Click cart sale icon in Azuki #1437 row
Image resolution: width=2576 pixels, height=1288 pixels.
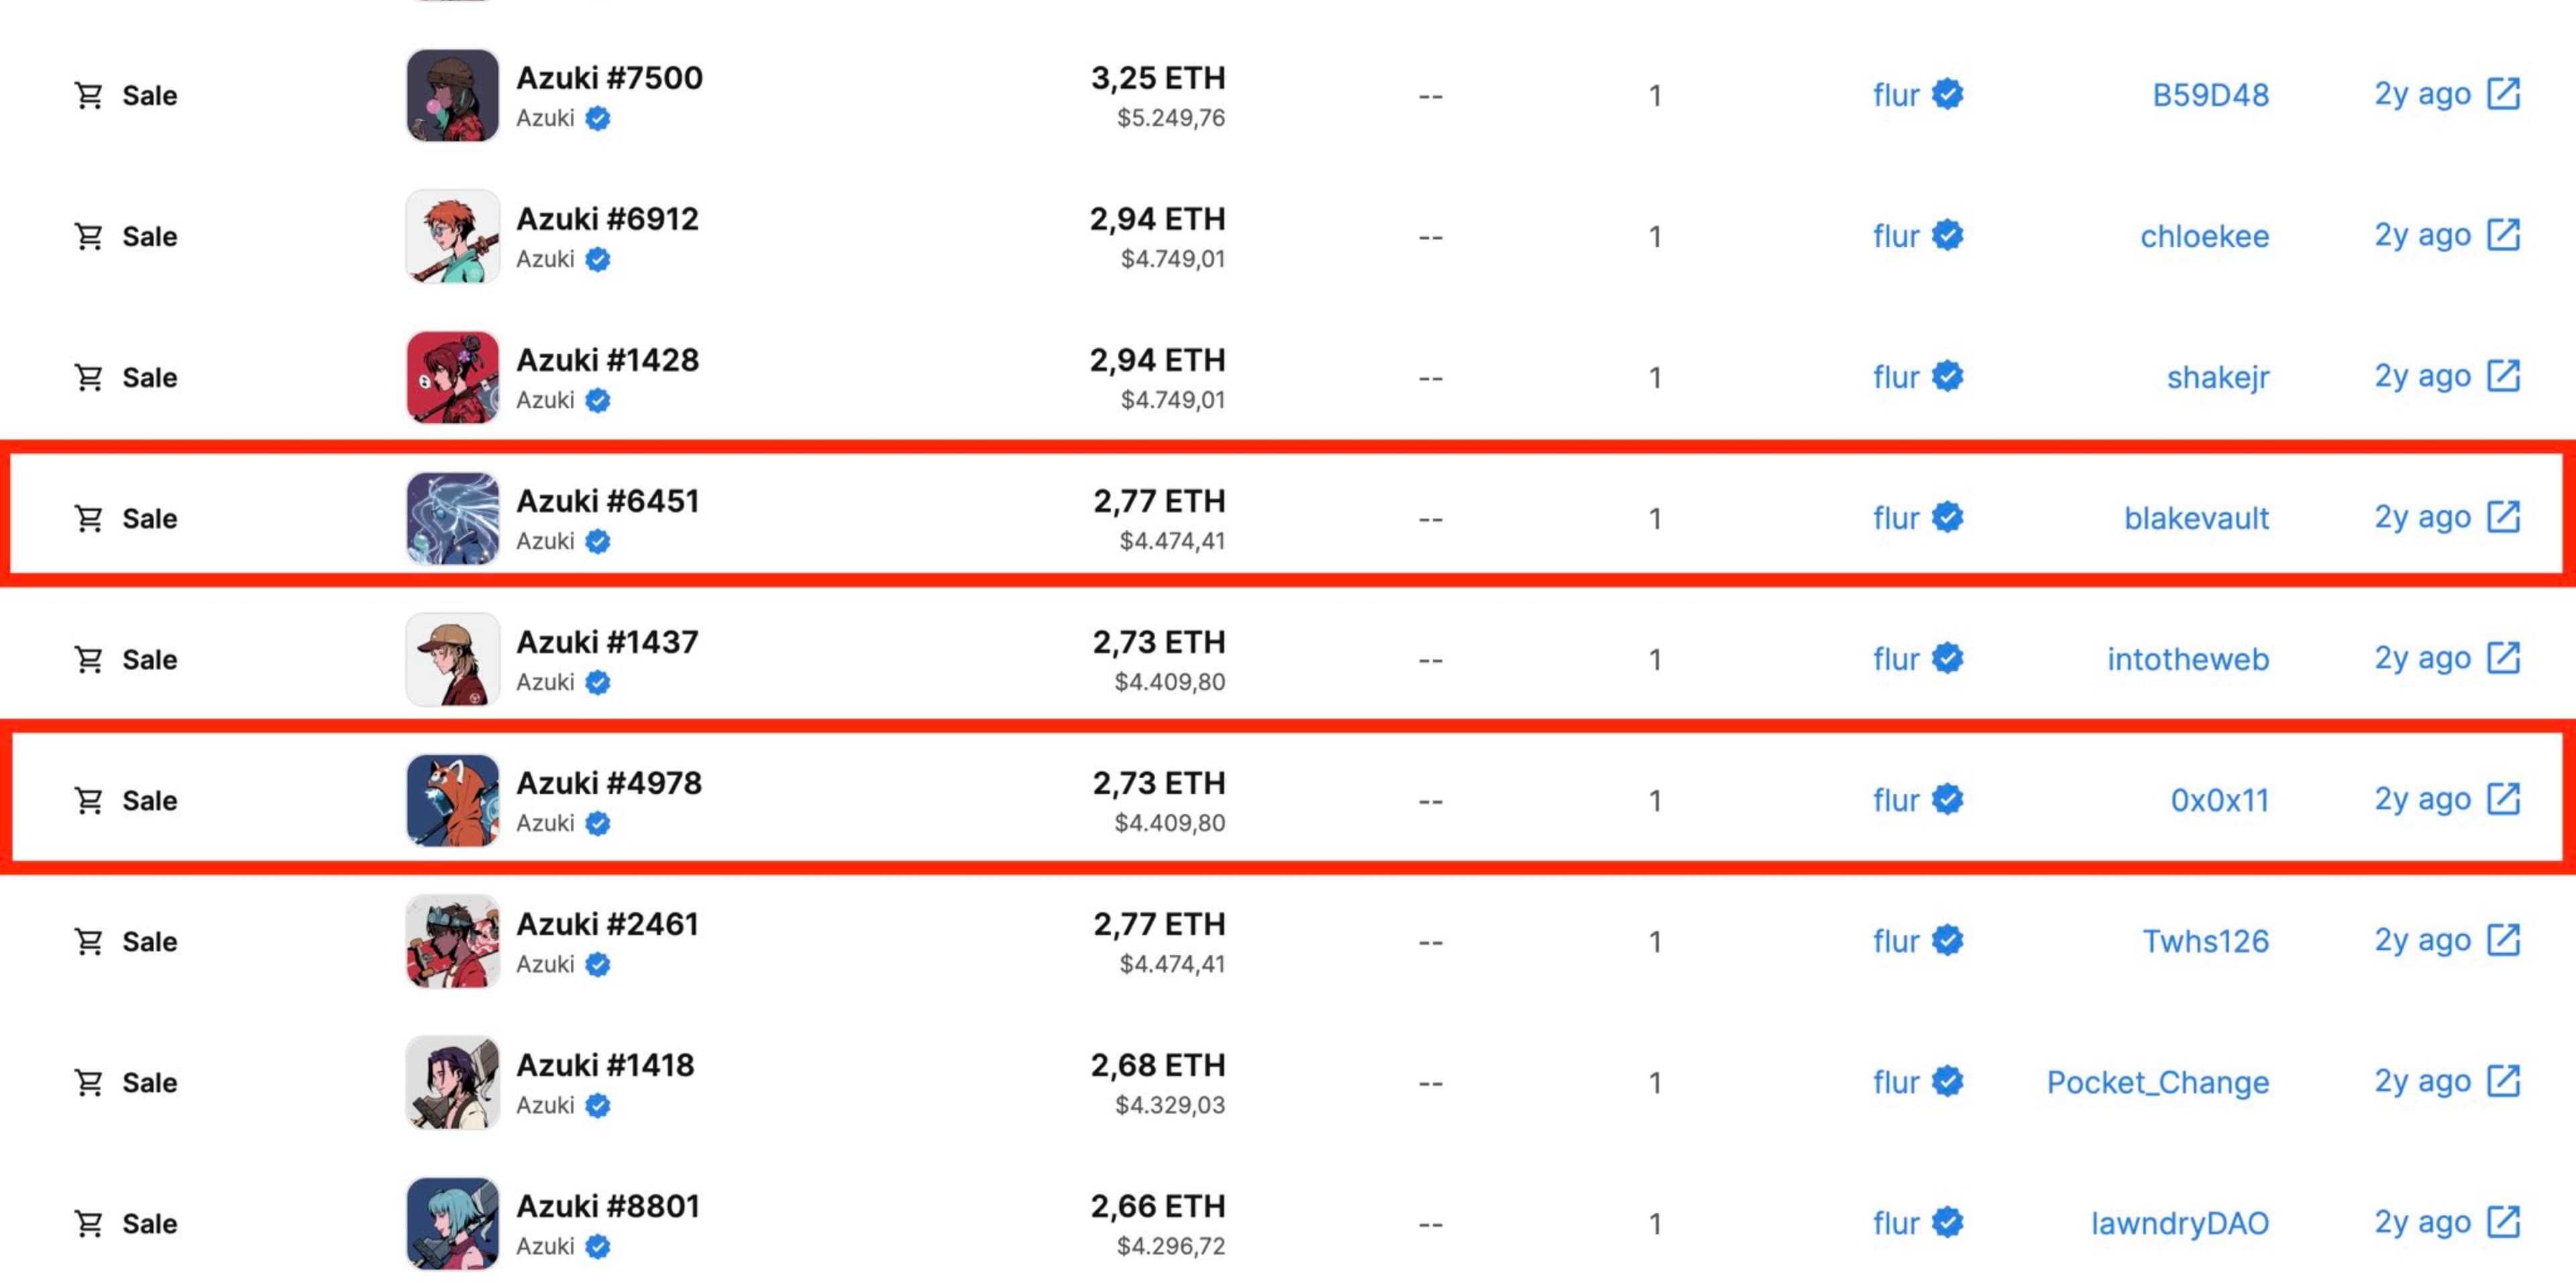(x=89, y=659)
